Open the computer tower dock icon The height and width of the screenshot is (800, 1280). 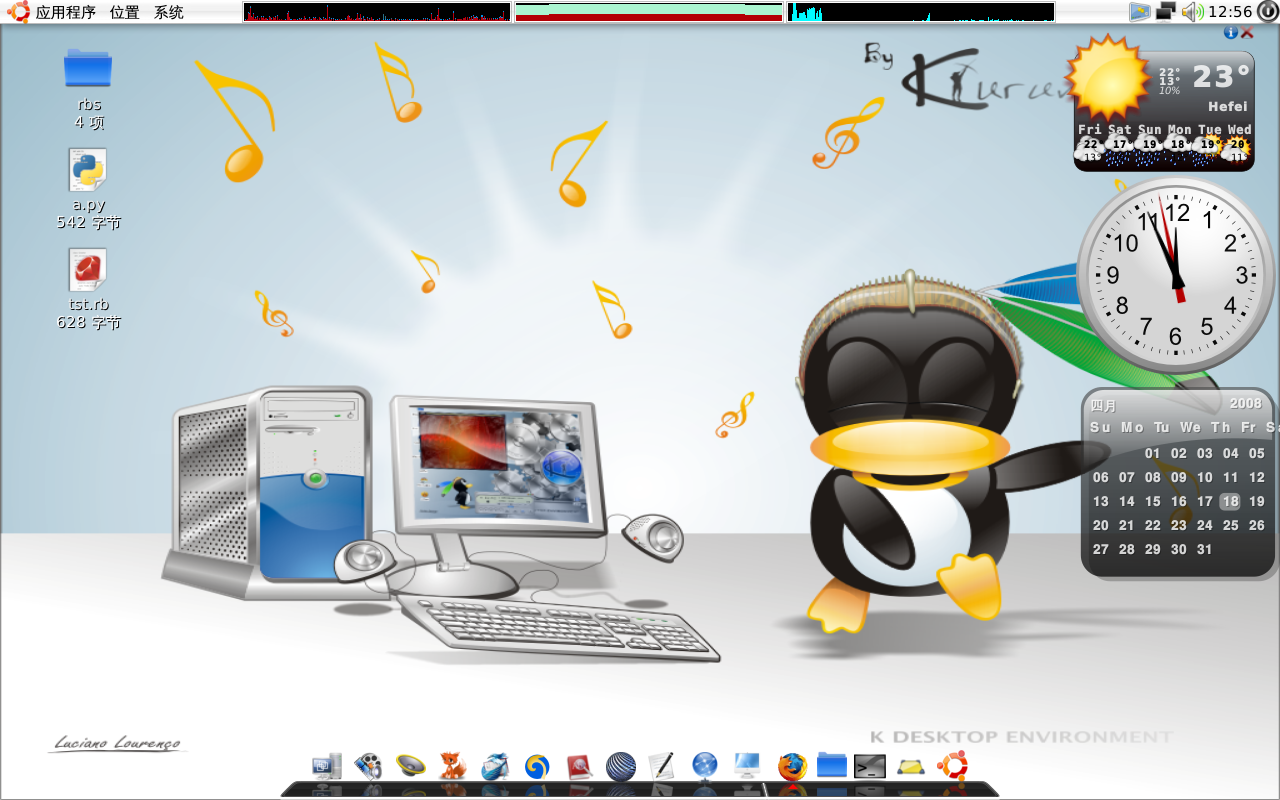point(327,767)
